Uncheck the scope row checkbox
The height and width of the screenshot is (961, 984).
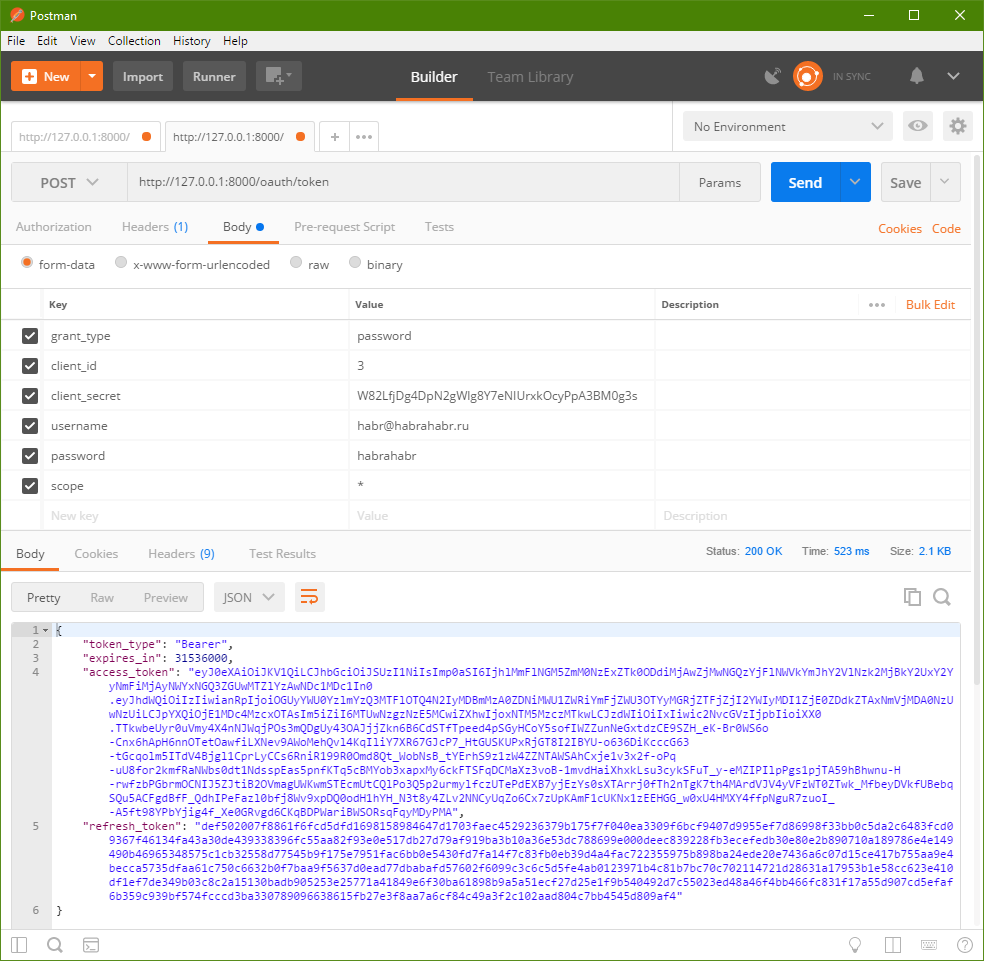tap(29, 486)
